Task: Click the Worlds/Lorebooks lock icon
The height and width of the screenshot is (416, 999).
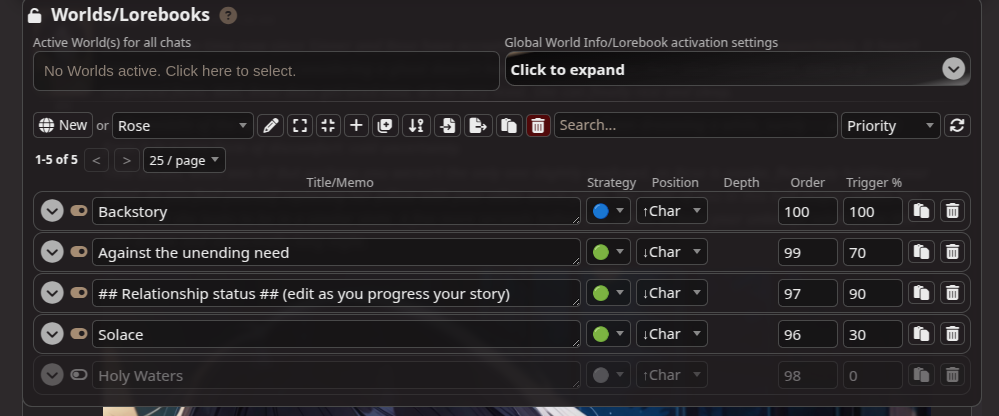Action: point(34,15)
